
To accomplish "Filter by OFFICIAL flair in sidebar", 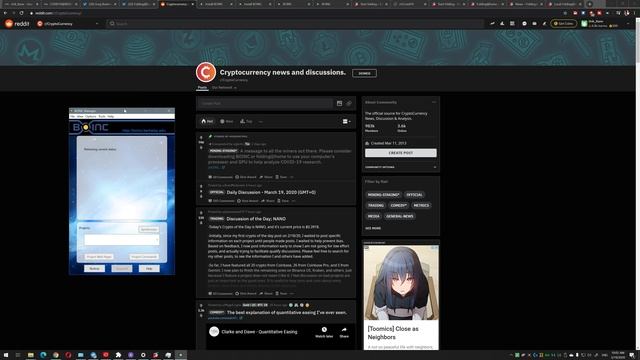I will [x=414, y=195].
